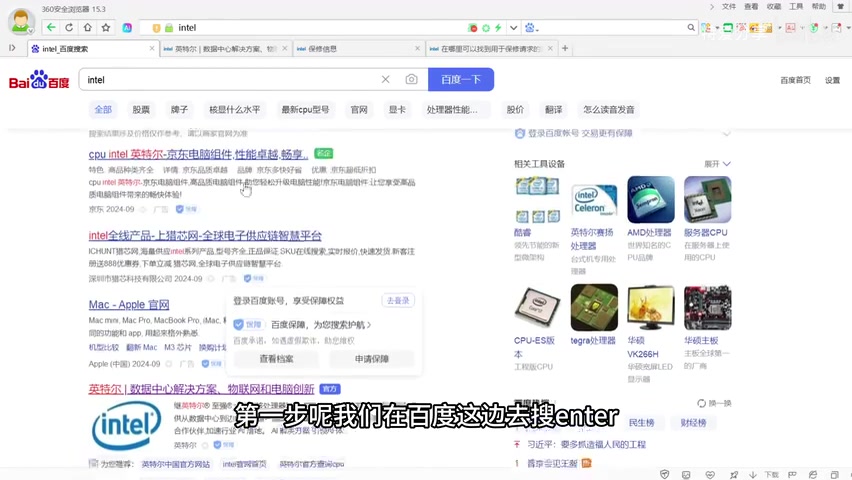The height and width of the screenshot is (480, 852).
Task: Select the 全部 search filter
Action: click(103, 109)
